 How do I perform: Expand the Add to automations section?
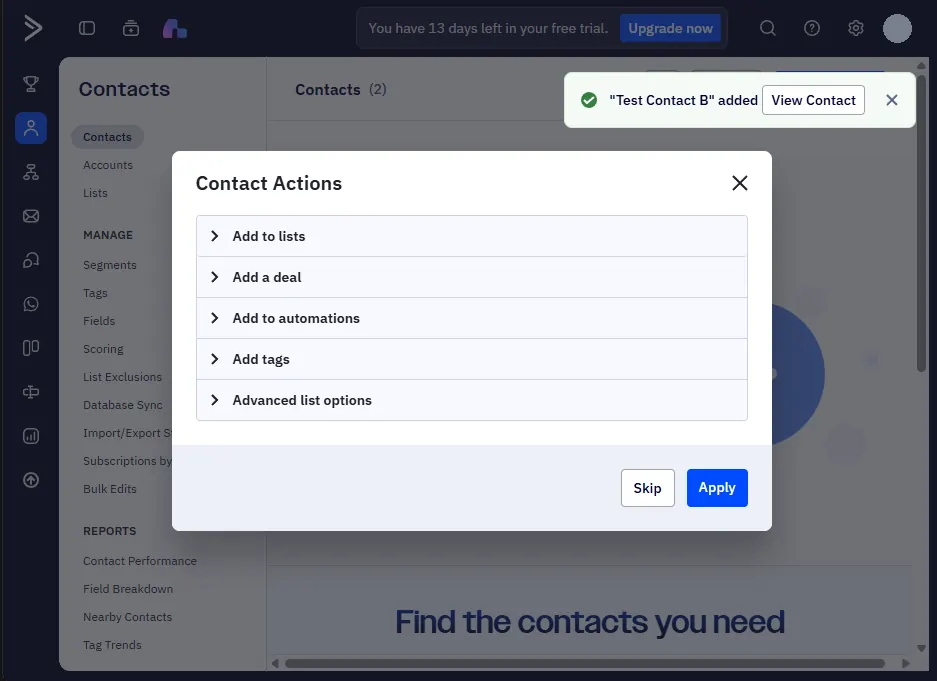(x=471, y=318)
